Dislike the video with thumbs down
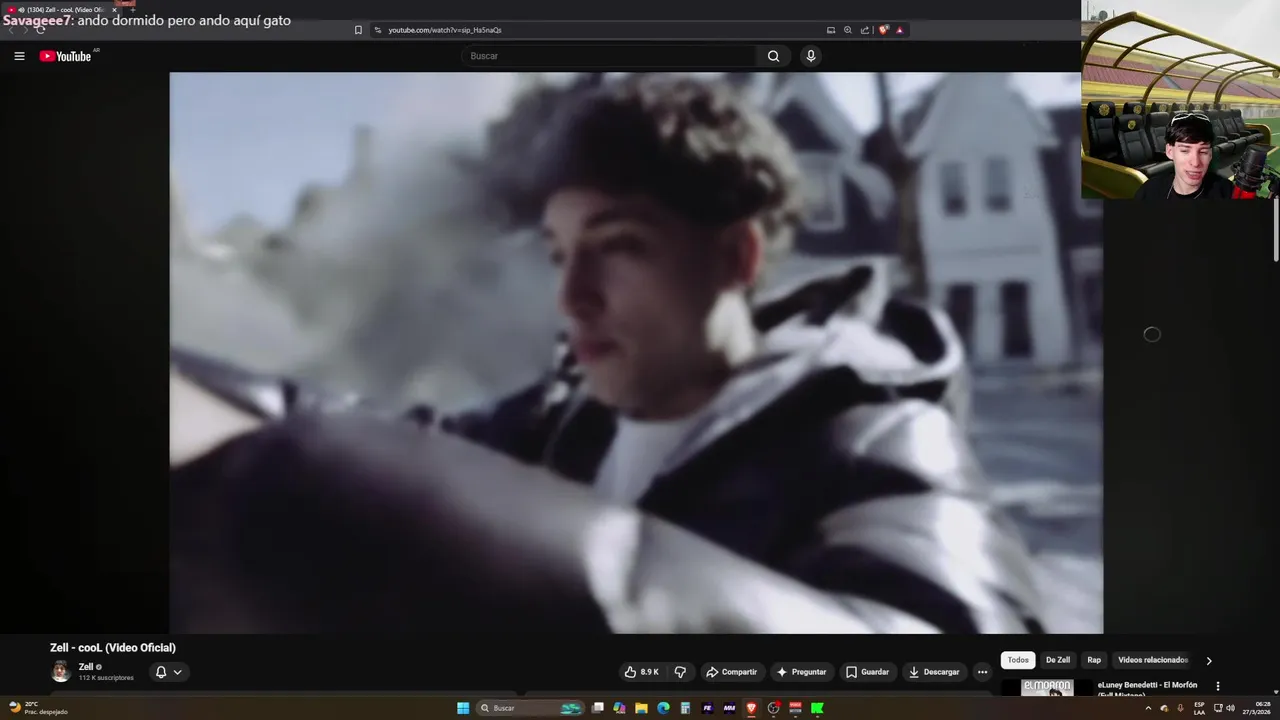1280x720 pixels. (680, 672)
